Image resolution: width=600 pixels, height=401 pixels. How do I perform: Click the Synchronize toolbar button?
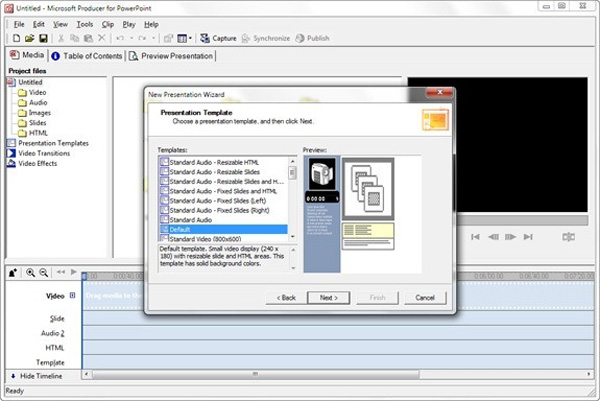(266, 38)
